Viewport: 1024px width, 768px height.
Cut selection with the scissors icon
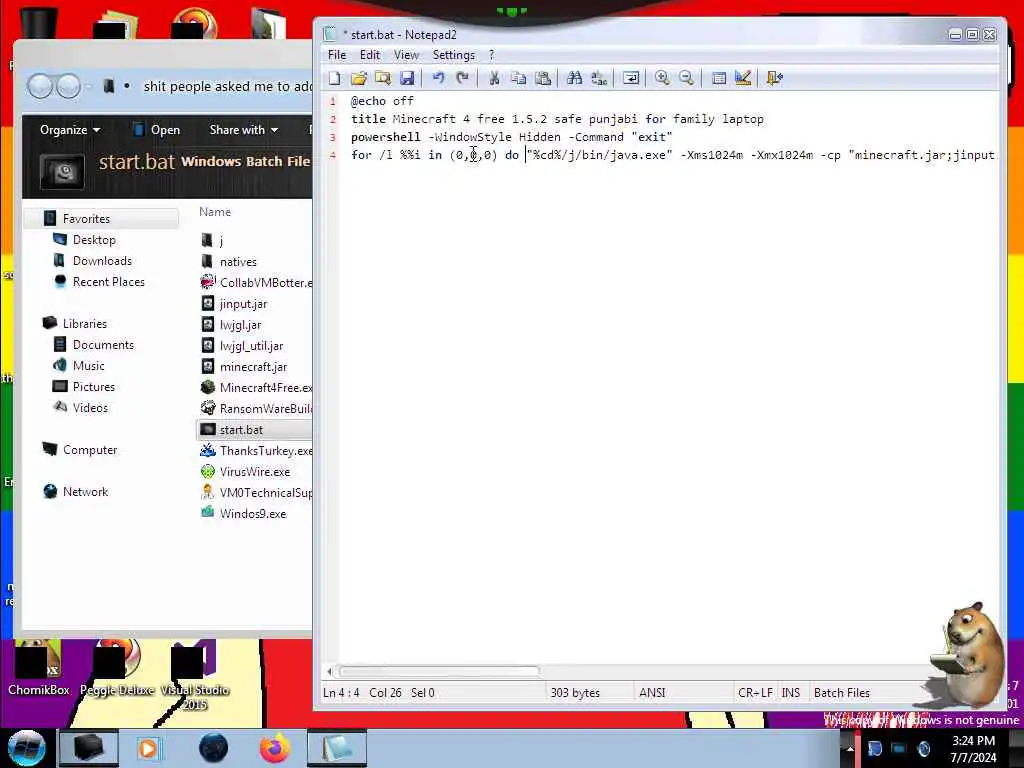coord(494,78)
